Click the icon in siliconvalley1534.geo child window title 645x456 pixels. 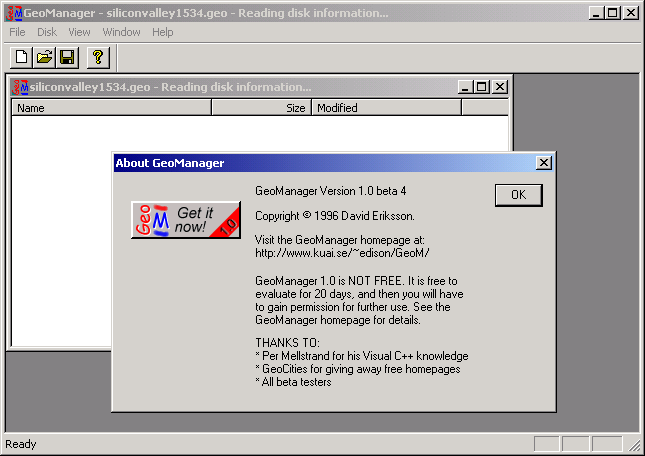[x=20, y=87]
